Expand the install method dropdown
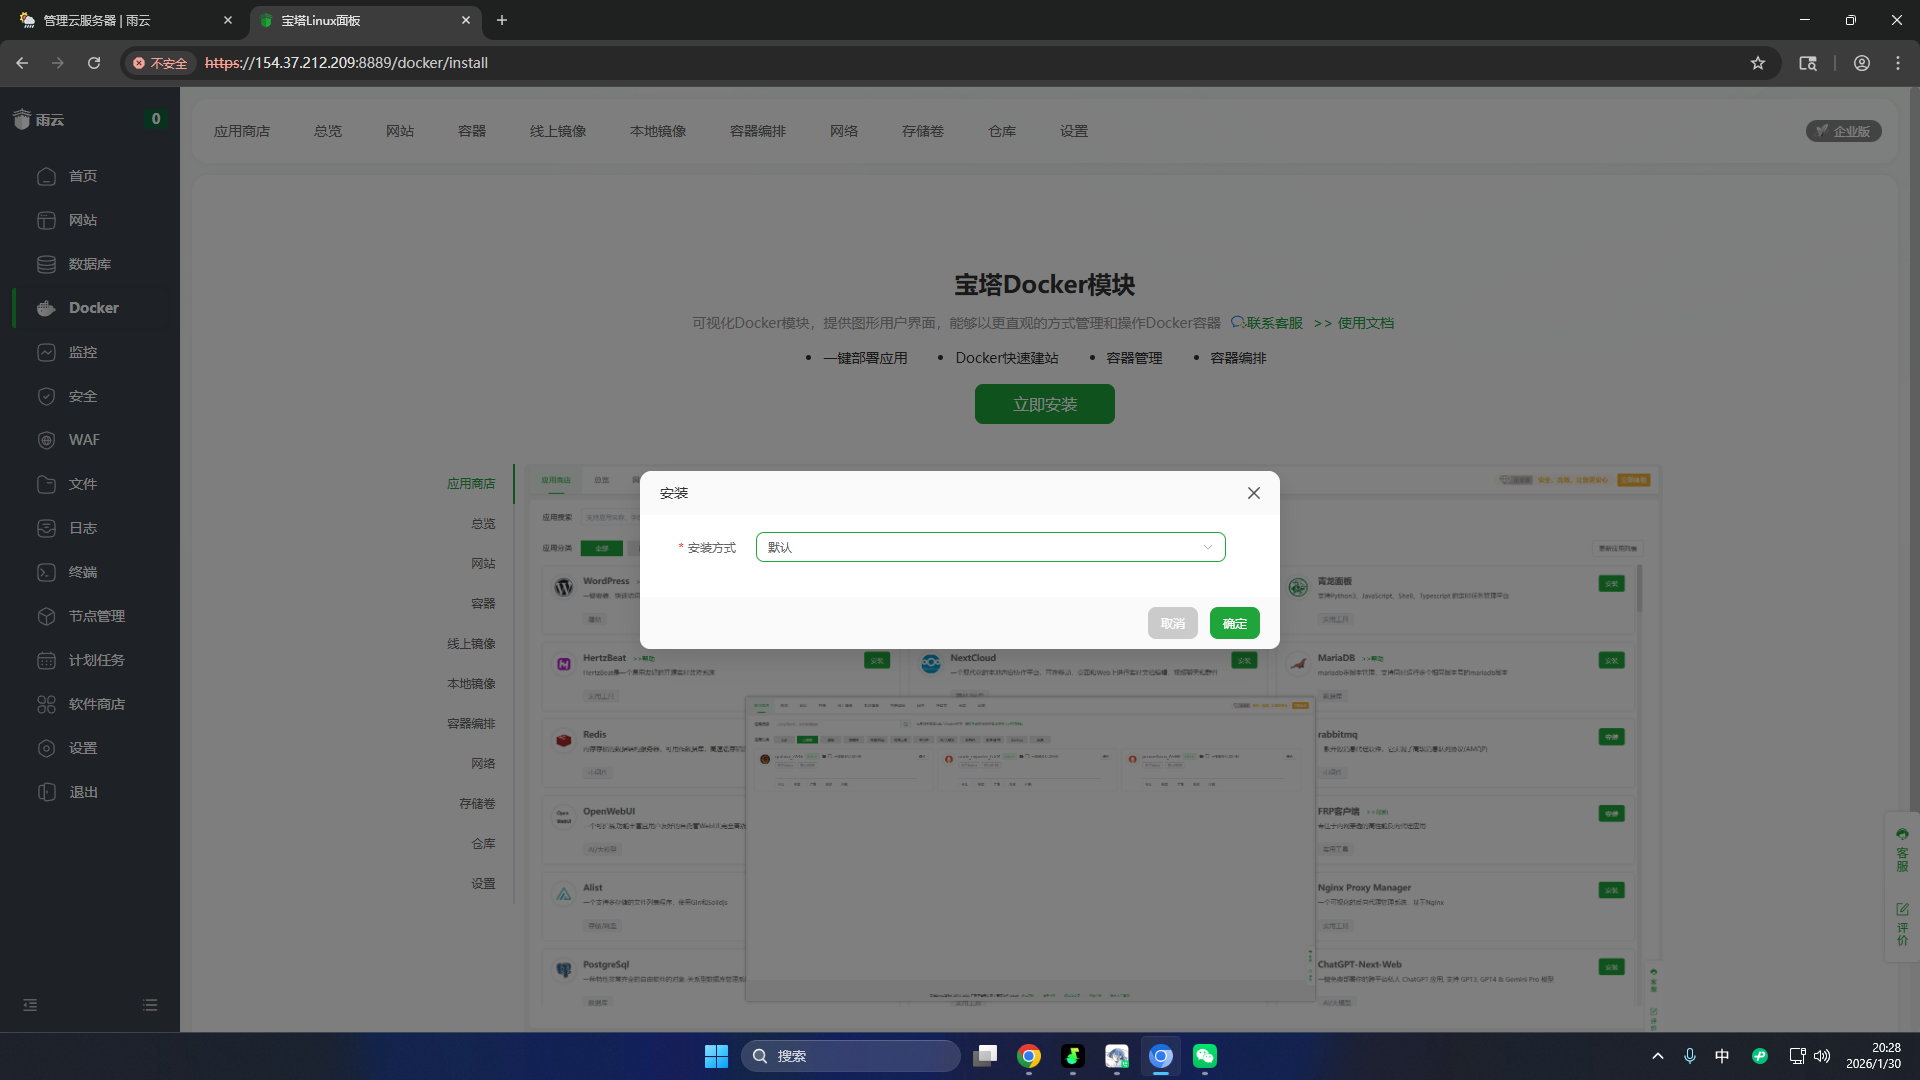The height and width of the screenshot is (1080, 1920). [990, 547]
